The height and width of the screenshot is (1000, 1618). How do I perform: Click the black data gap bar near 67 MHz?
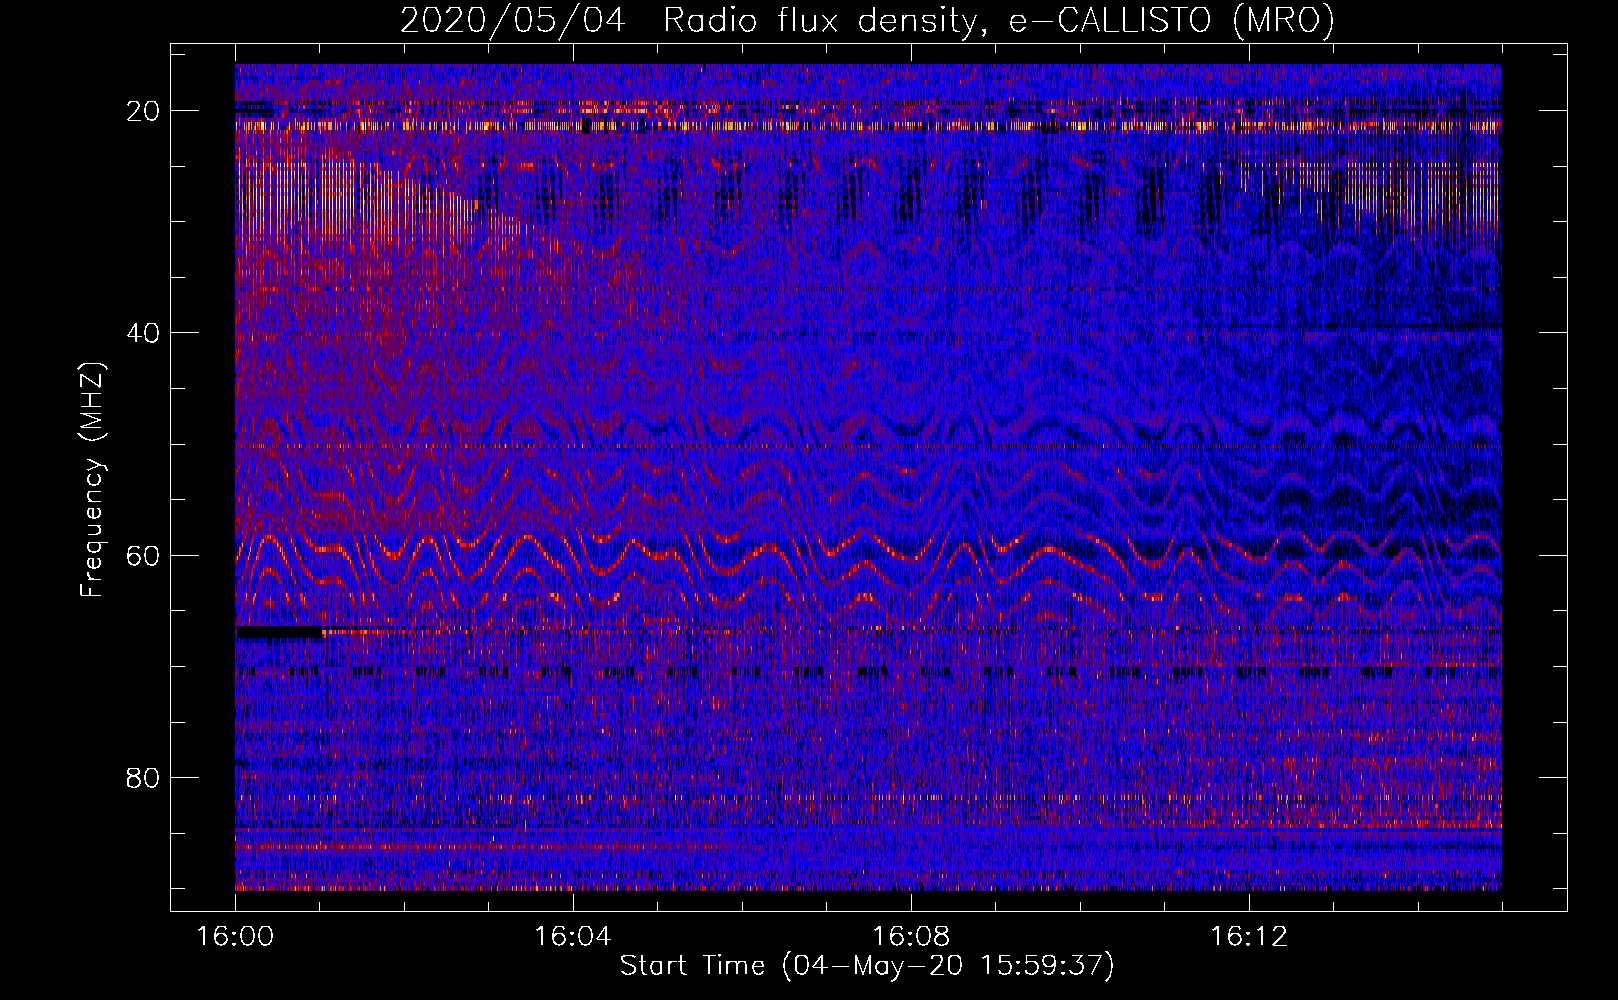point(280,632)
